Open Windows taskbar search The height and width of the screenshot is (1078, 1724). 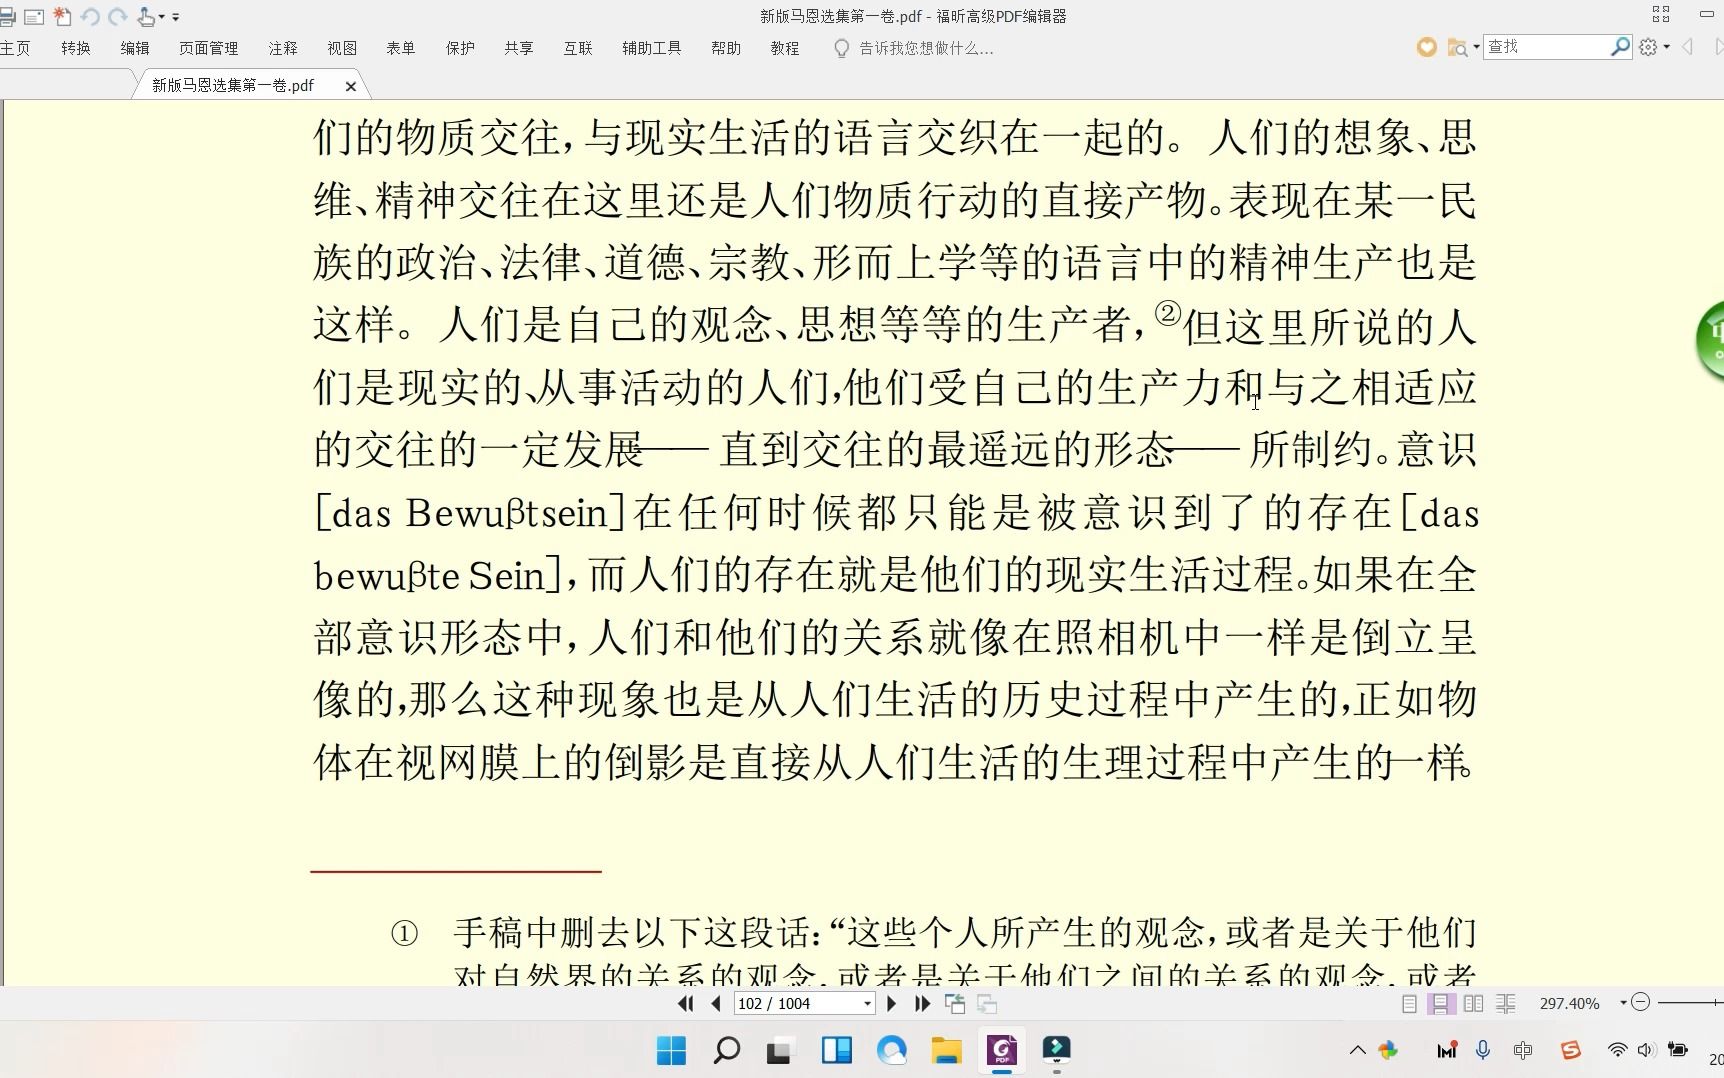click(x=726, y=1050)
